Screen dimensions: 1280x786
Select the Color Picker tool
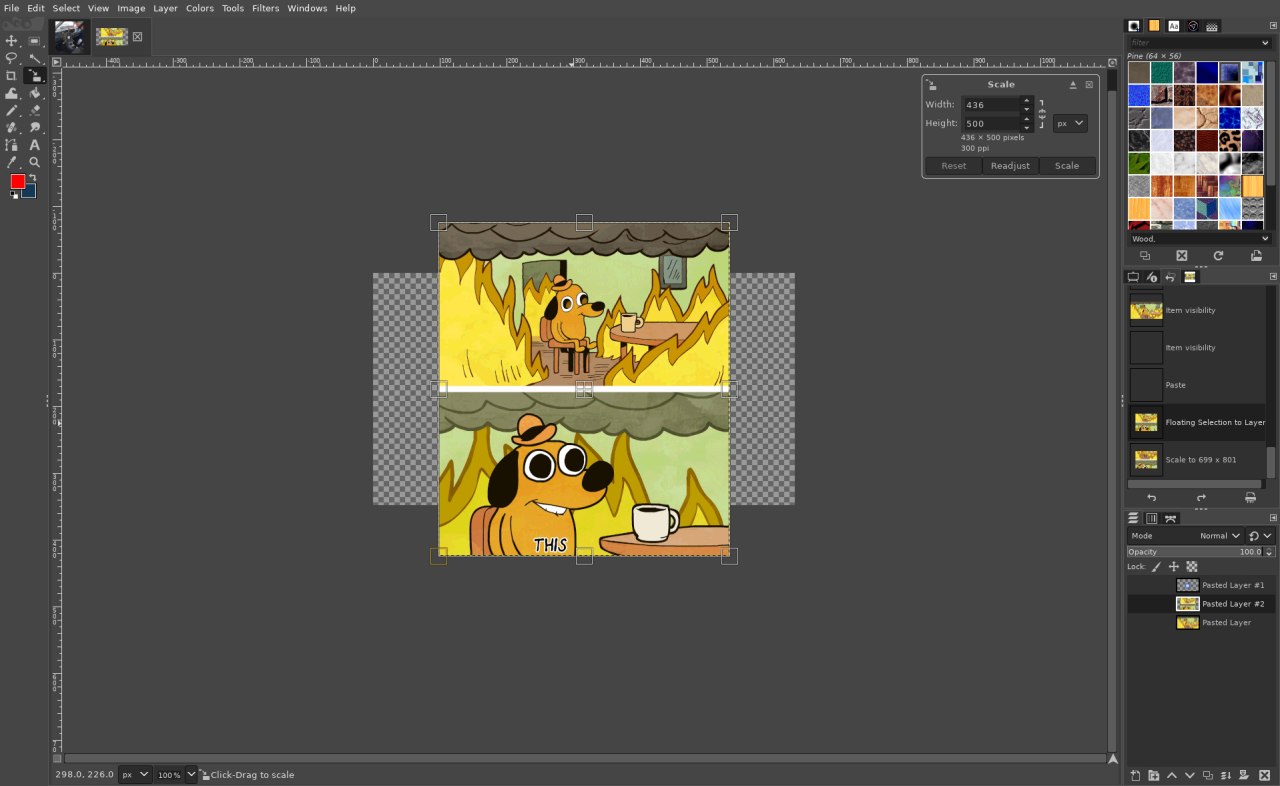click(12, 162)
